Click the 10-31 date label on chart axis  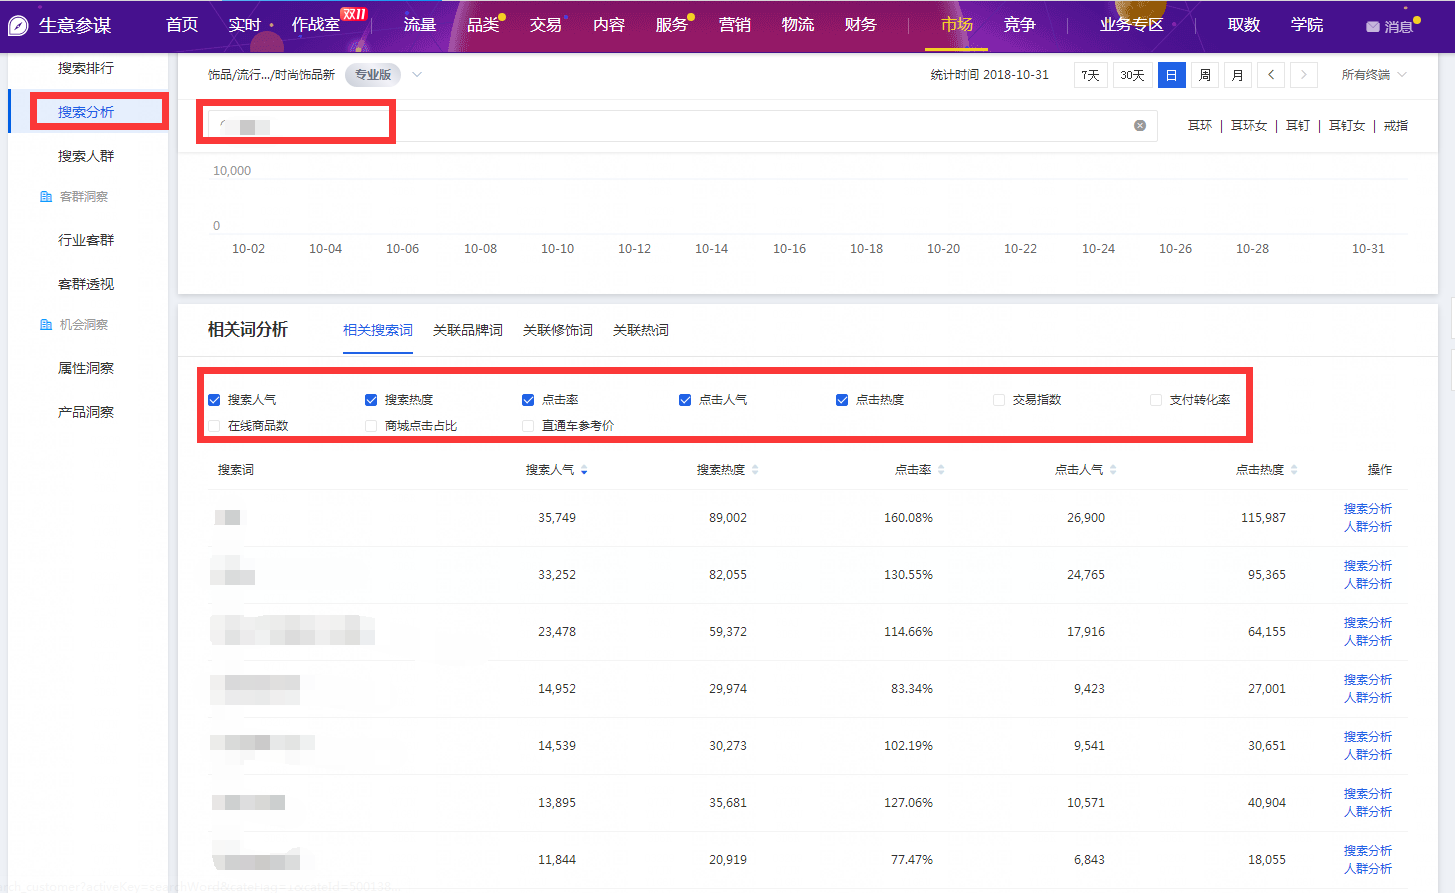point(1368,249)
